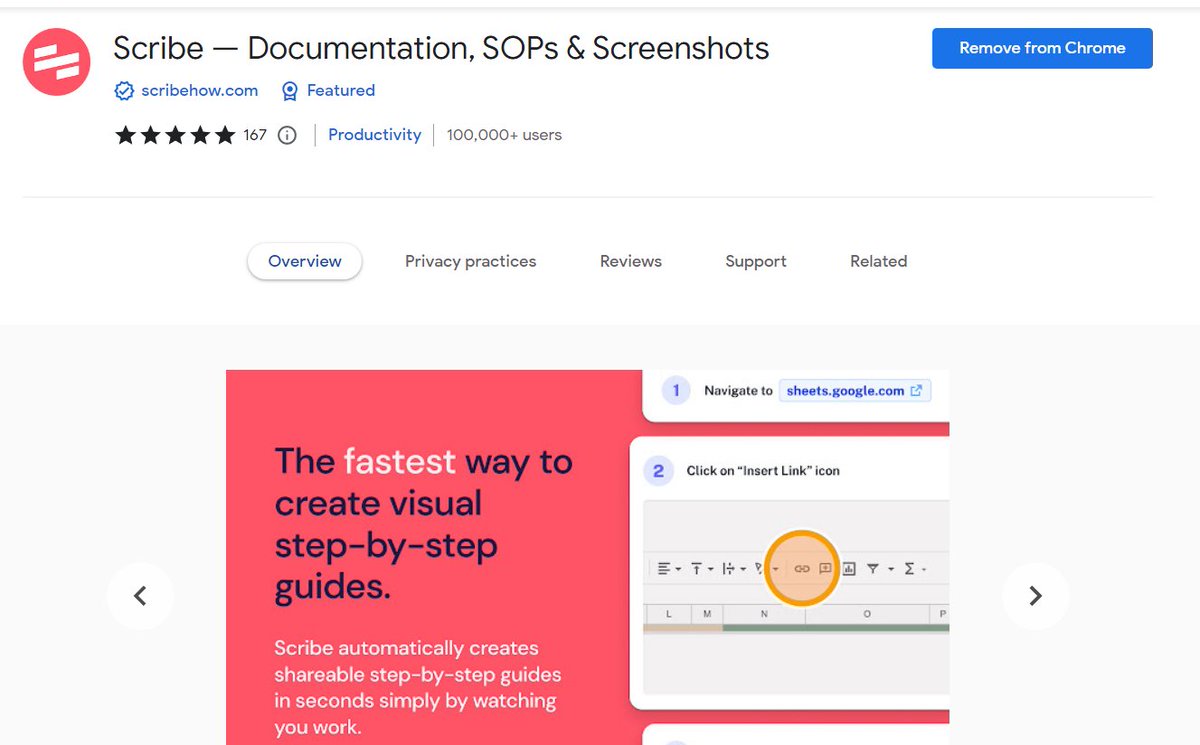Open the horizontal alignment dropdown arrow
This screenshot has width=1200, height=745.
pos(678,568)
